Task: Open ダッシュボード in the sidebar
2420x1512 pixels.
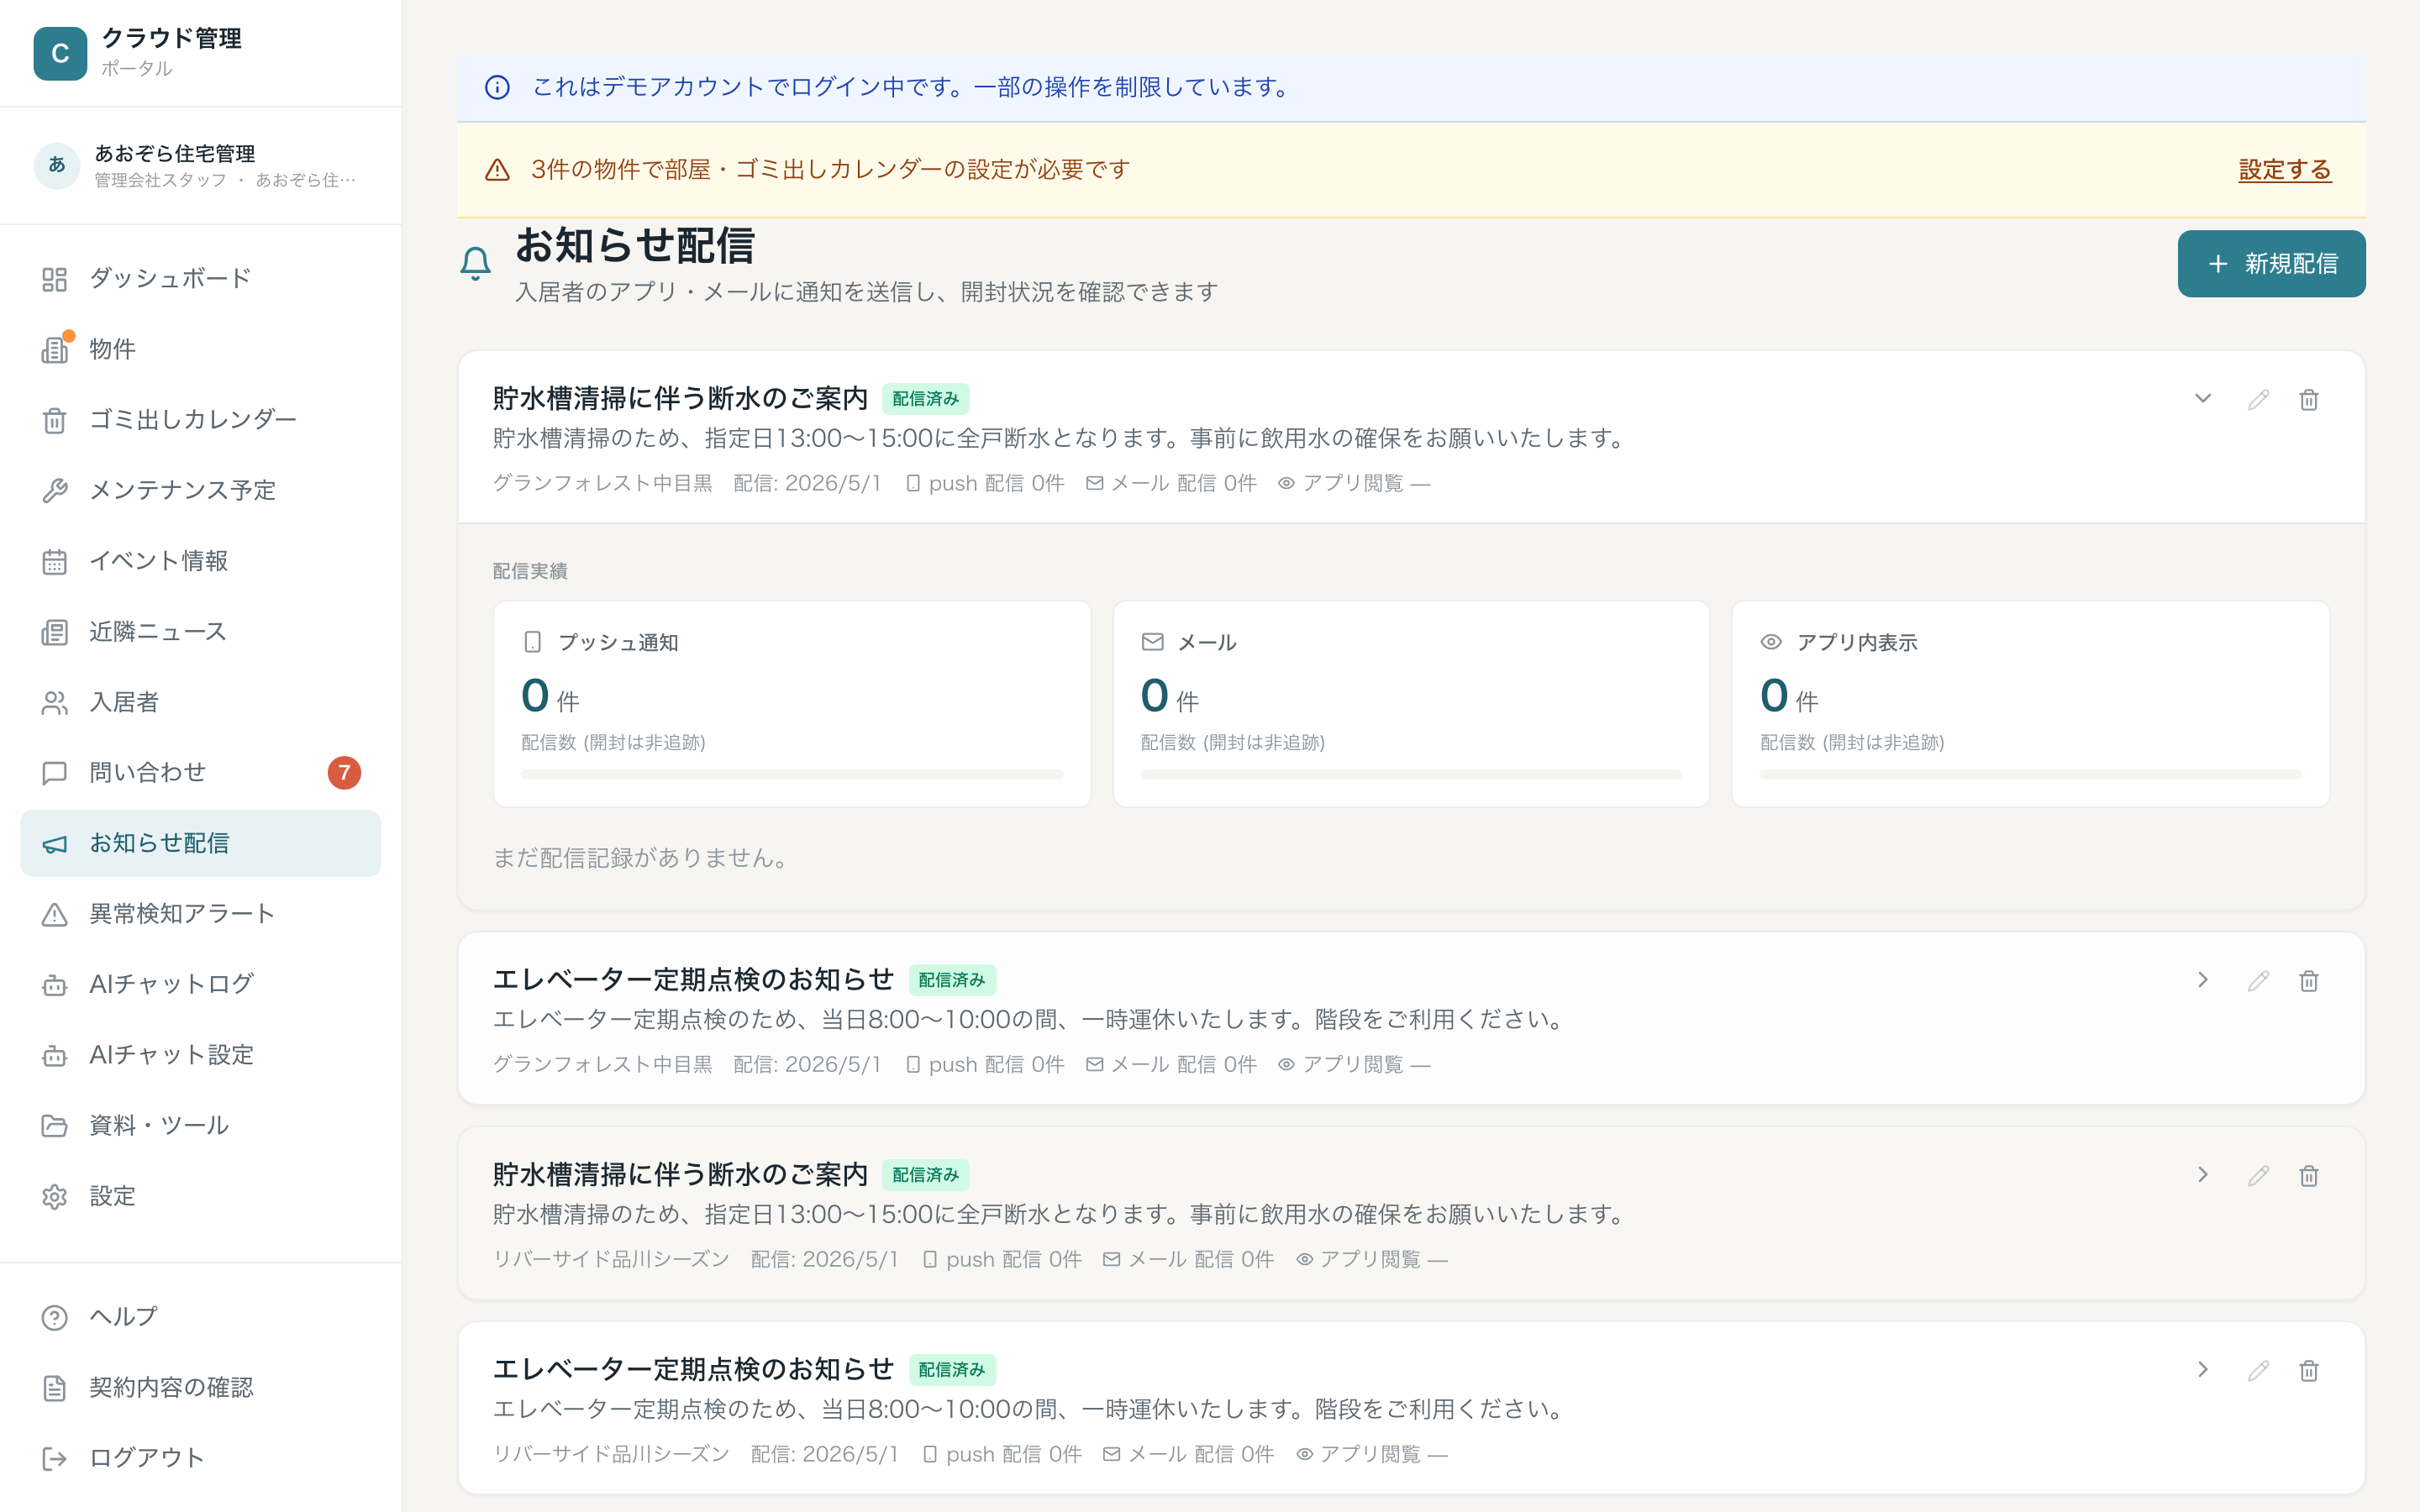Action: click(x=200, y=279)
